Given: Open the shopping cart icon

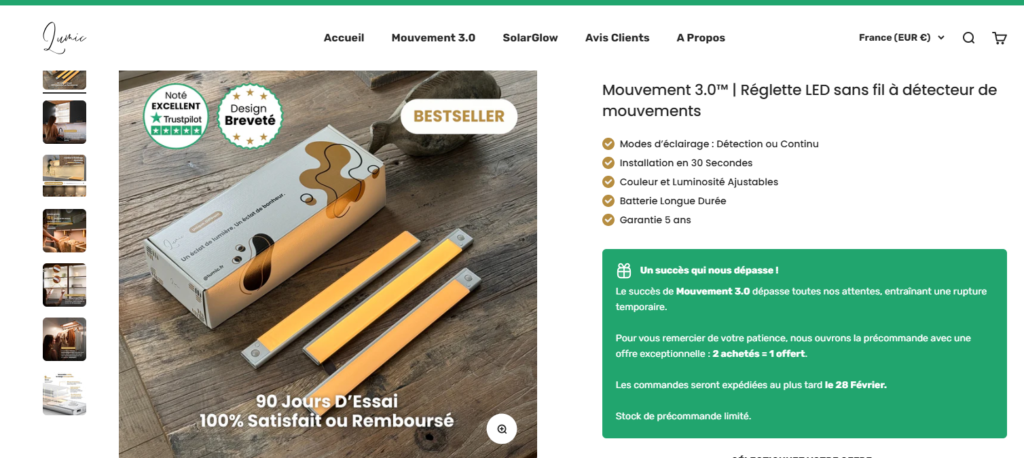Looking at the screenshot, I should pyautogui.click(x=999, y=38).
